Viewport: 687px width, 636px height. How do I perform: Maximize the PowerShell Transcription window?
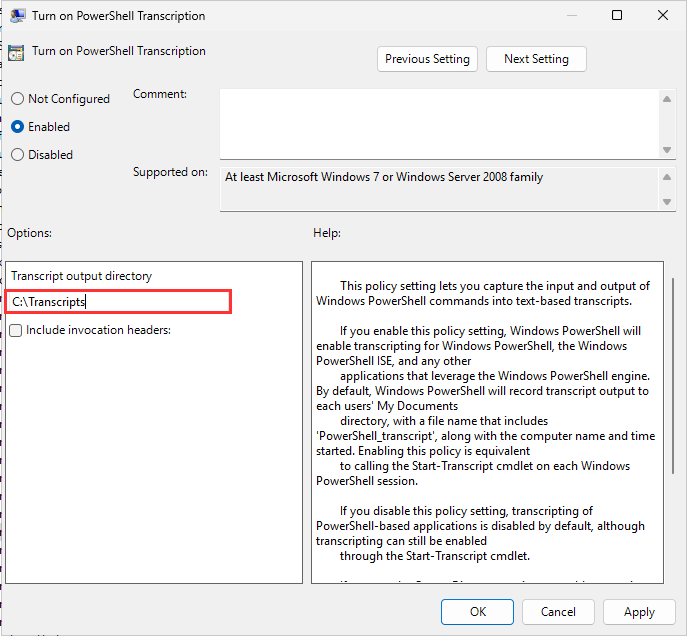click(x=617, y=16)
